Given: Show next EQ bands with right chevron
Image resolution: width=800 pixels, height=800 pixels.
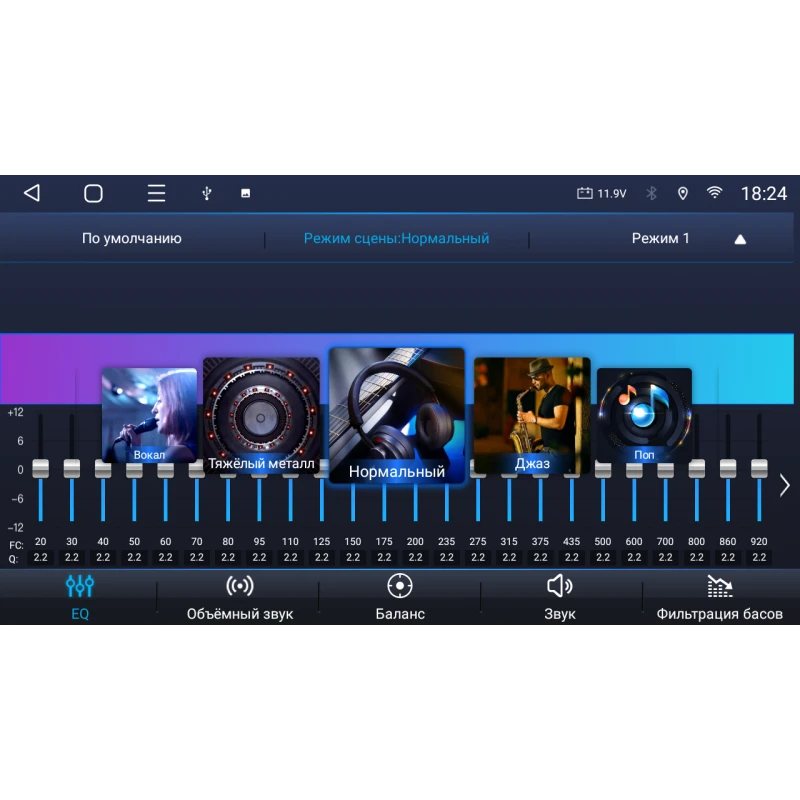Looking at the screenshot, I should click(785, 485).
